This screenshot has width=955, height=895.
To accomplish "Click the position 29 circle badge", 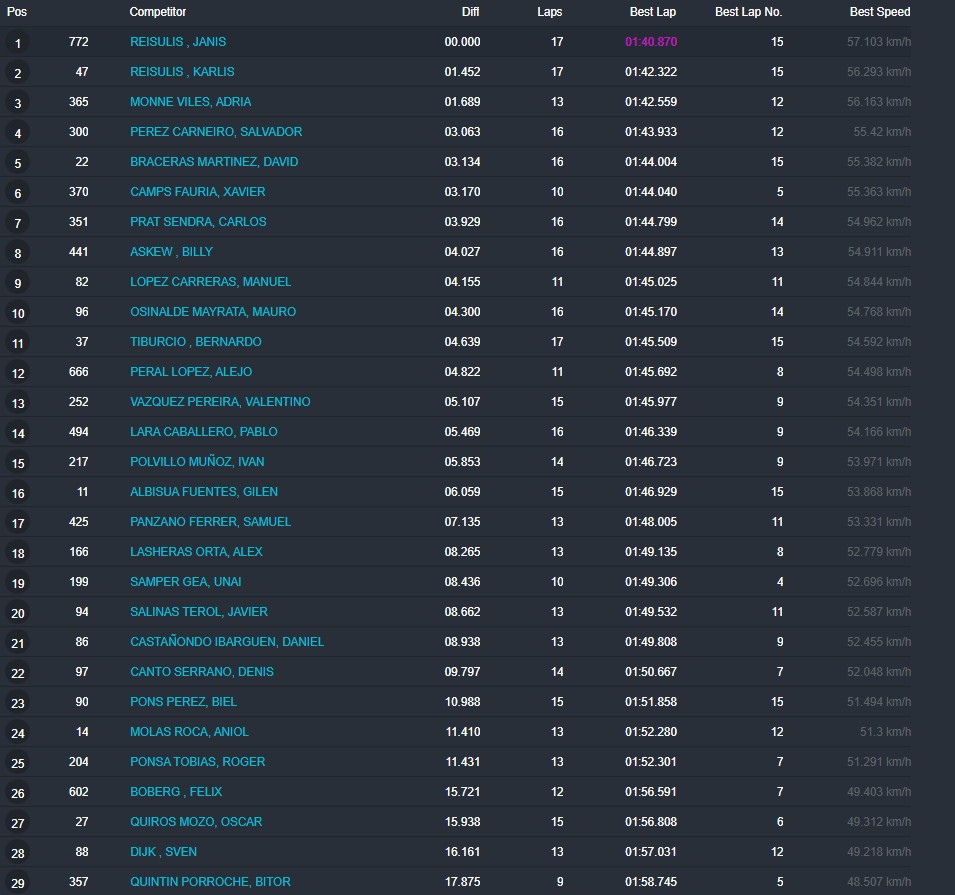I will pos(17,883).
